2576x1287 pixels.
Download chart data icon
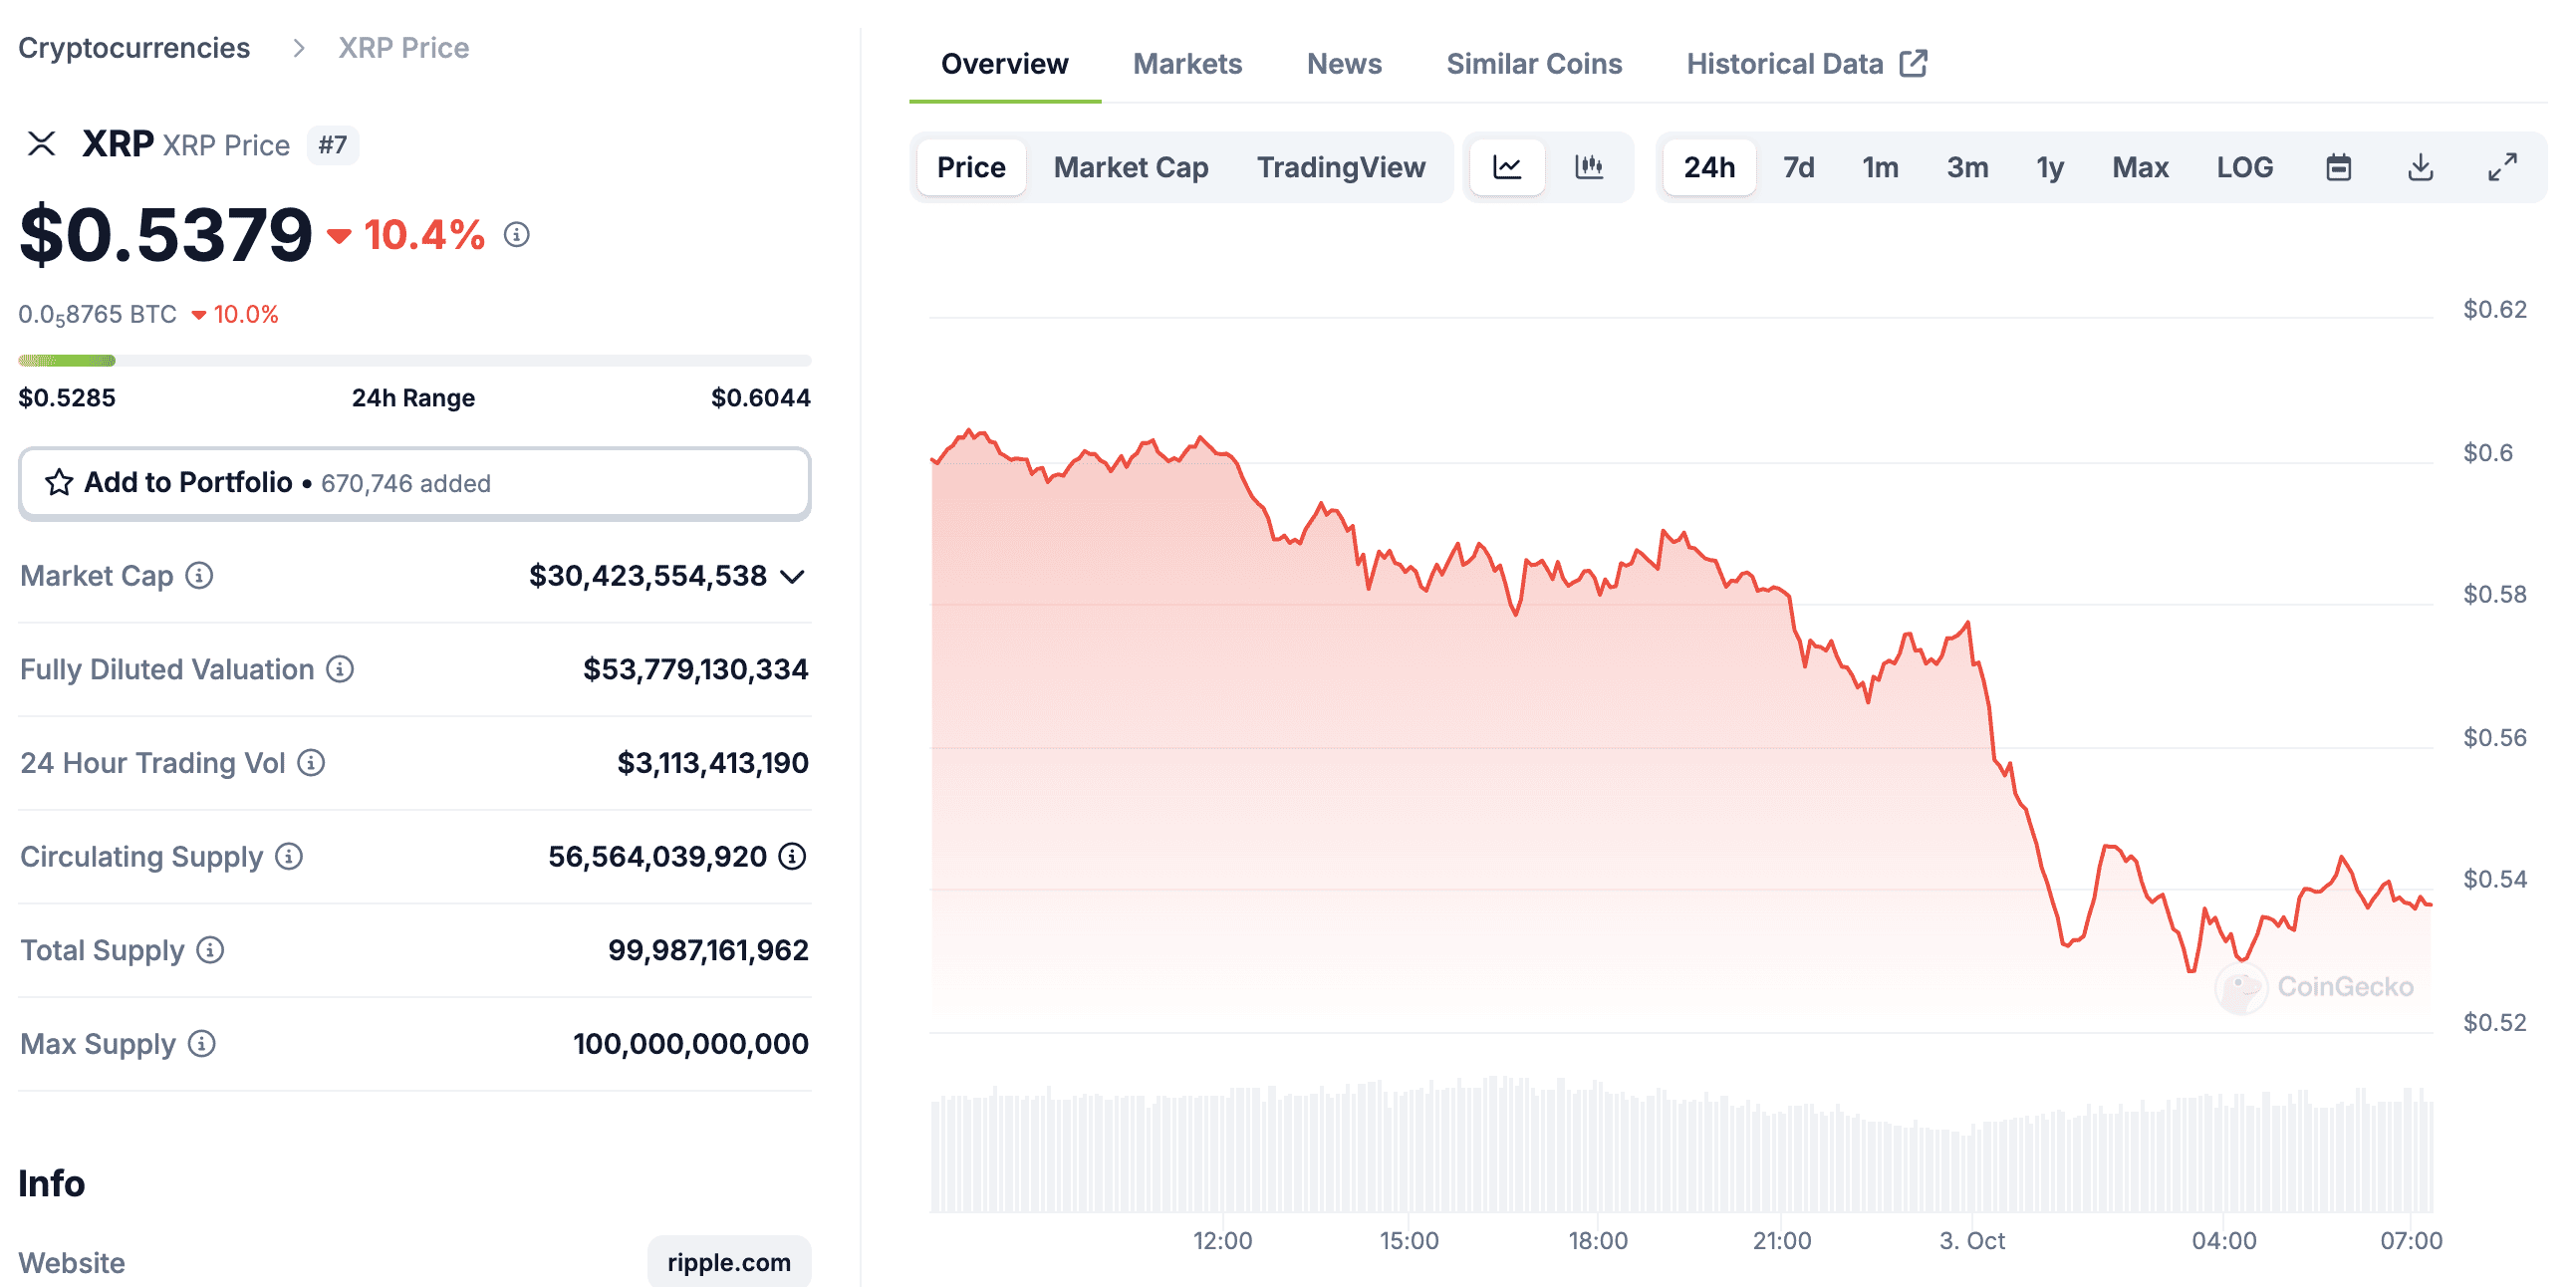(2420, 167)
